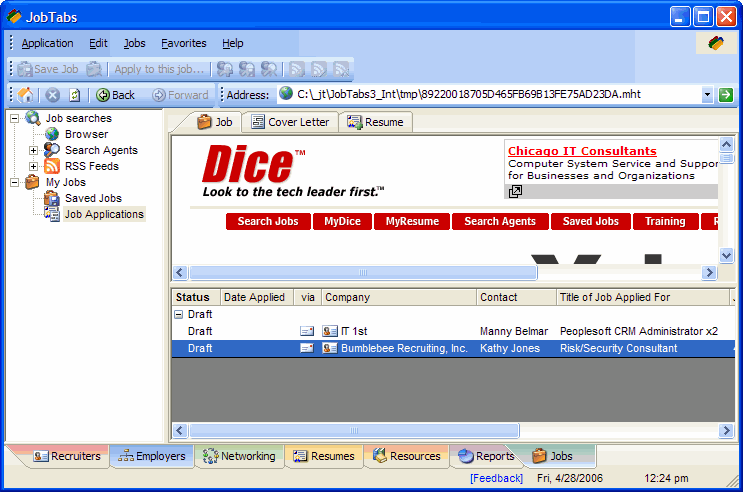Click the Save Job toolbar button
Screen dimensions: 743x492
tap(48, 69)
